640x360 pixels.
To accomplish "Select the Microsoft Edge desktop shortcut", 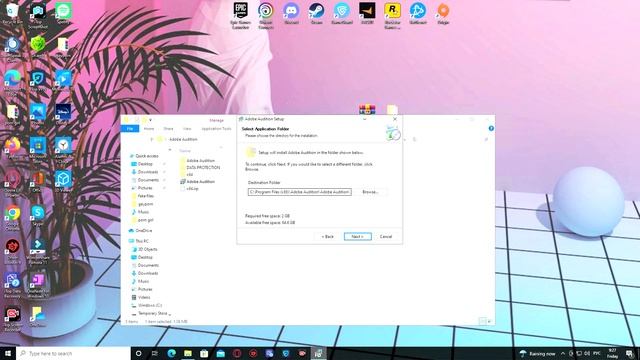I will pyautogui.click(x=12, y=83).
